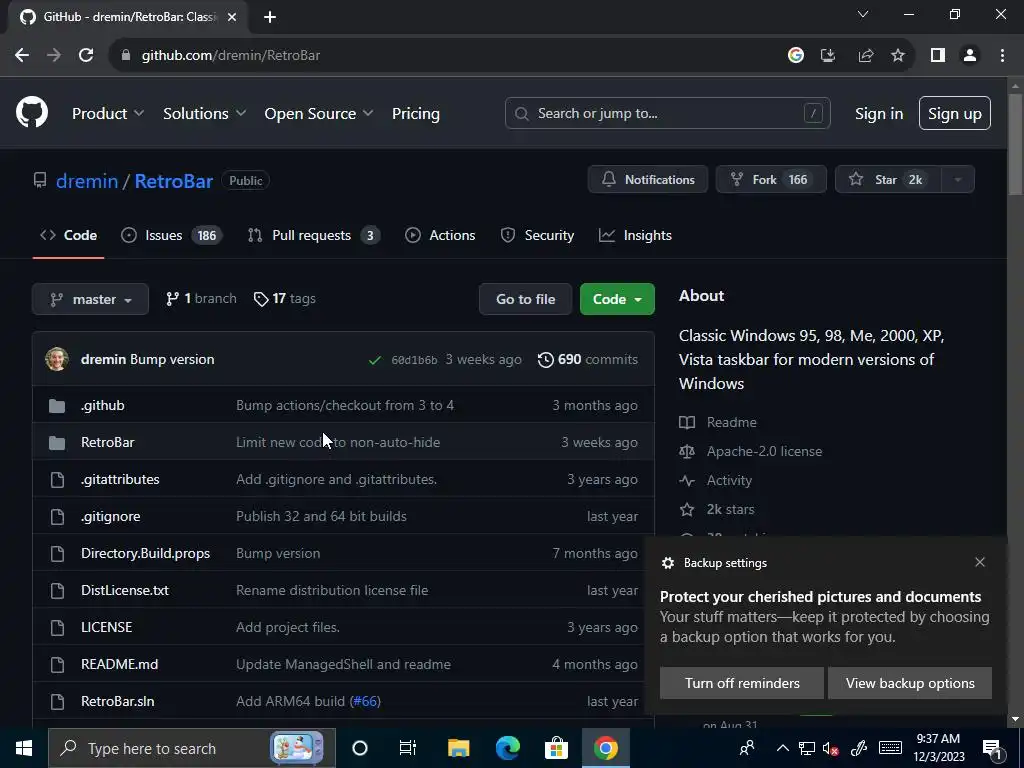Open Task View on the taskbar
1024x768 pixels.
[408, 748]
